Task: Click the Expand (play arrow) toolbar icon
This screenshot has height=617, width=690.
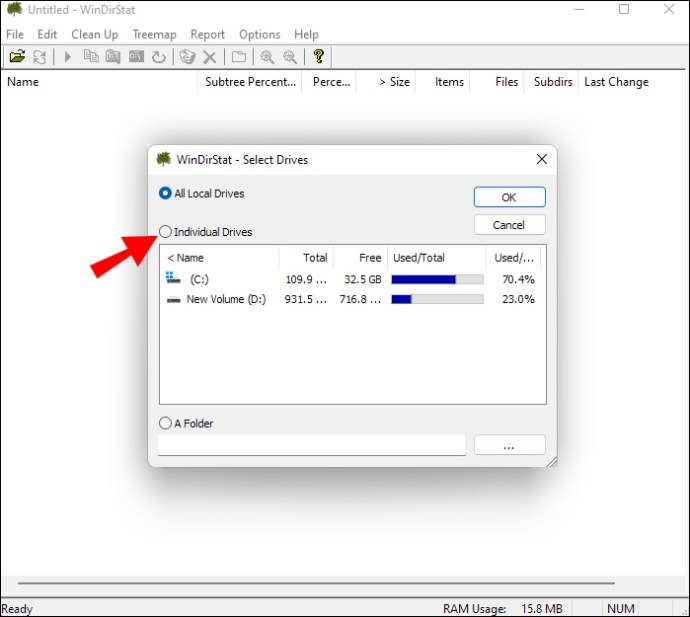Action: pos(67,57)
